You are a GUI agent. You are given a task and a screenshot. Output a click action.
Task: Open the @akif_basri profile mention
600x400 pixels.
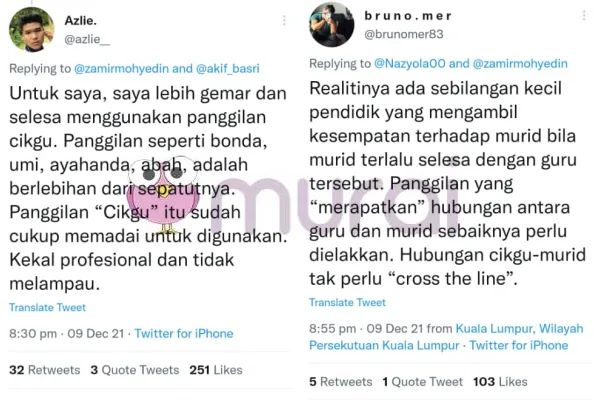point(228,69)
